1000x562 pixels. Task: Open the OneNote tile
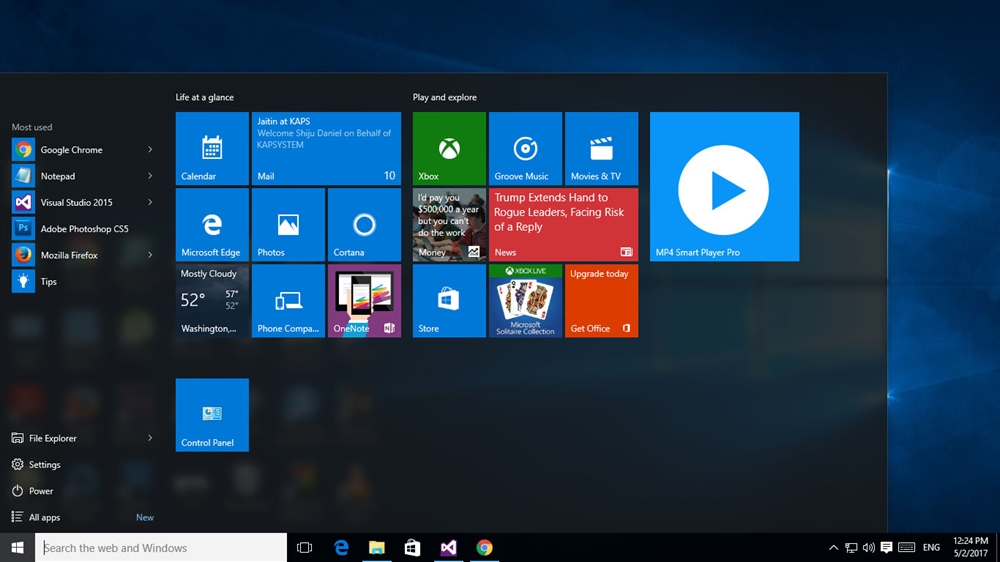364,300
